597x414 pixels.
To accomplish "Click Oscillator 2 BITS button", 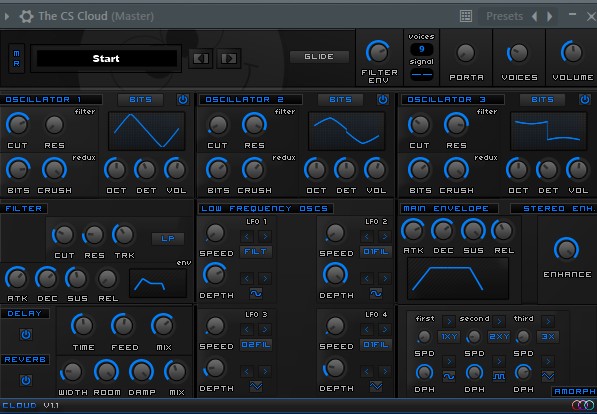I will point(340,99).
